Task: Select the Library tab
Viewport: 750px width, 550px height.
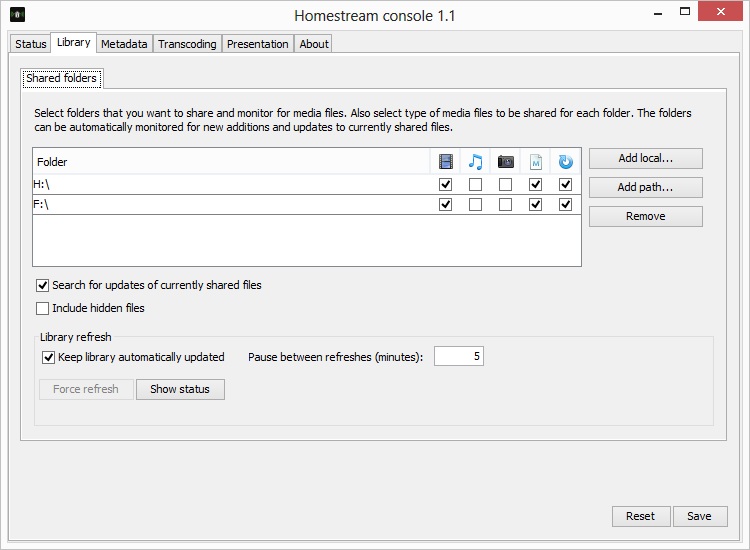Action: (x=74, y=43)
